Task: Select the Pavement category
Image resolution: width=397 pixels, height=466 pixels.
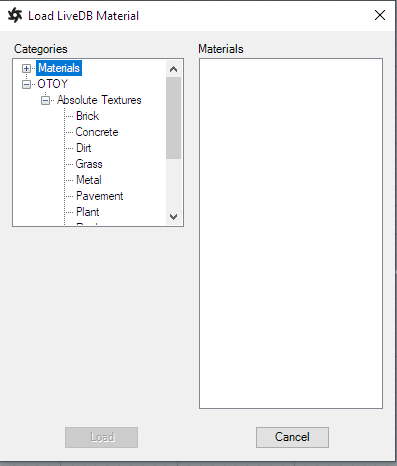Action: (99, 196)
